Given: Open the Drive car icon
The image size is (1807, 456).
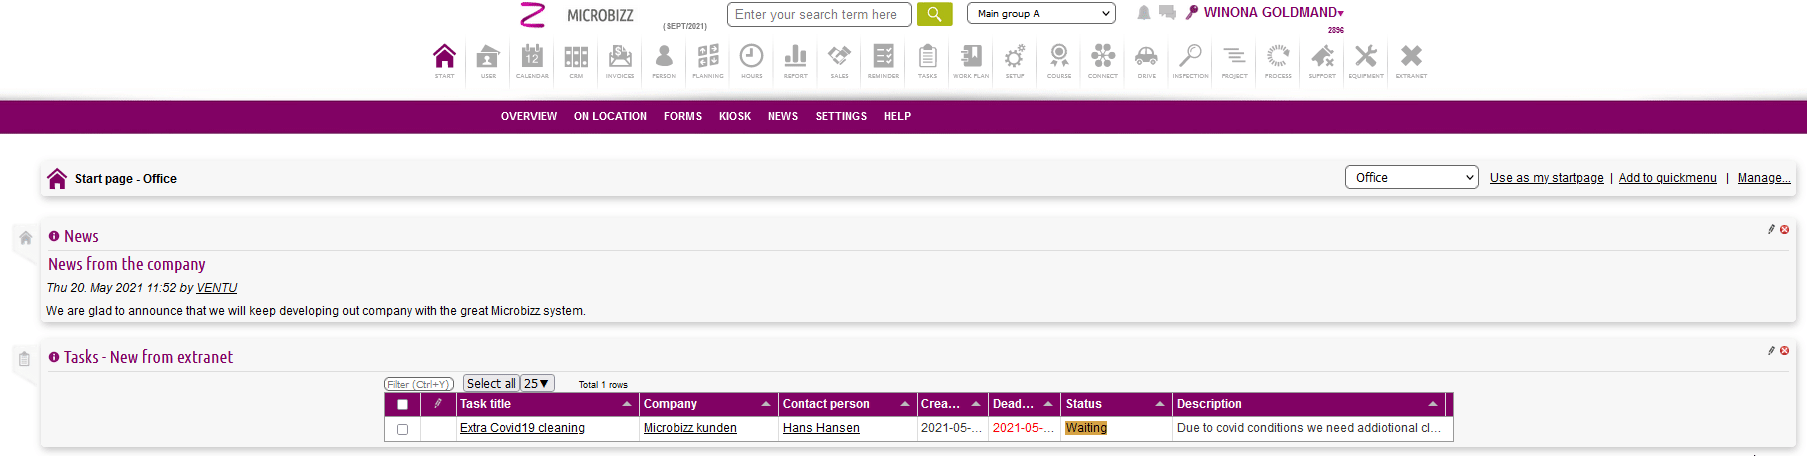Looking at the screenshot, I should [1146, 59].
